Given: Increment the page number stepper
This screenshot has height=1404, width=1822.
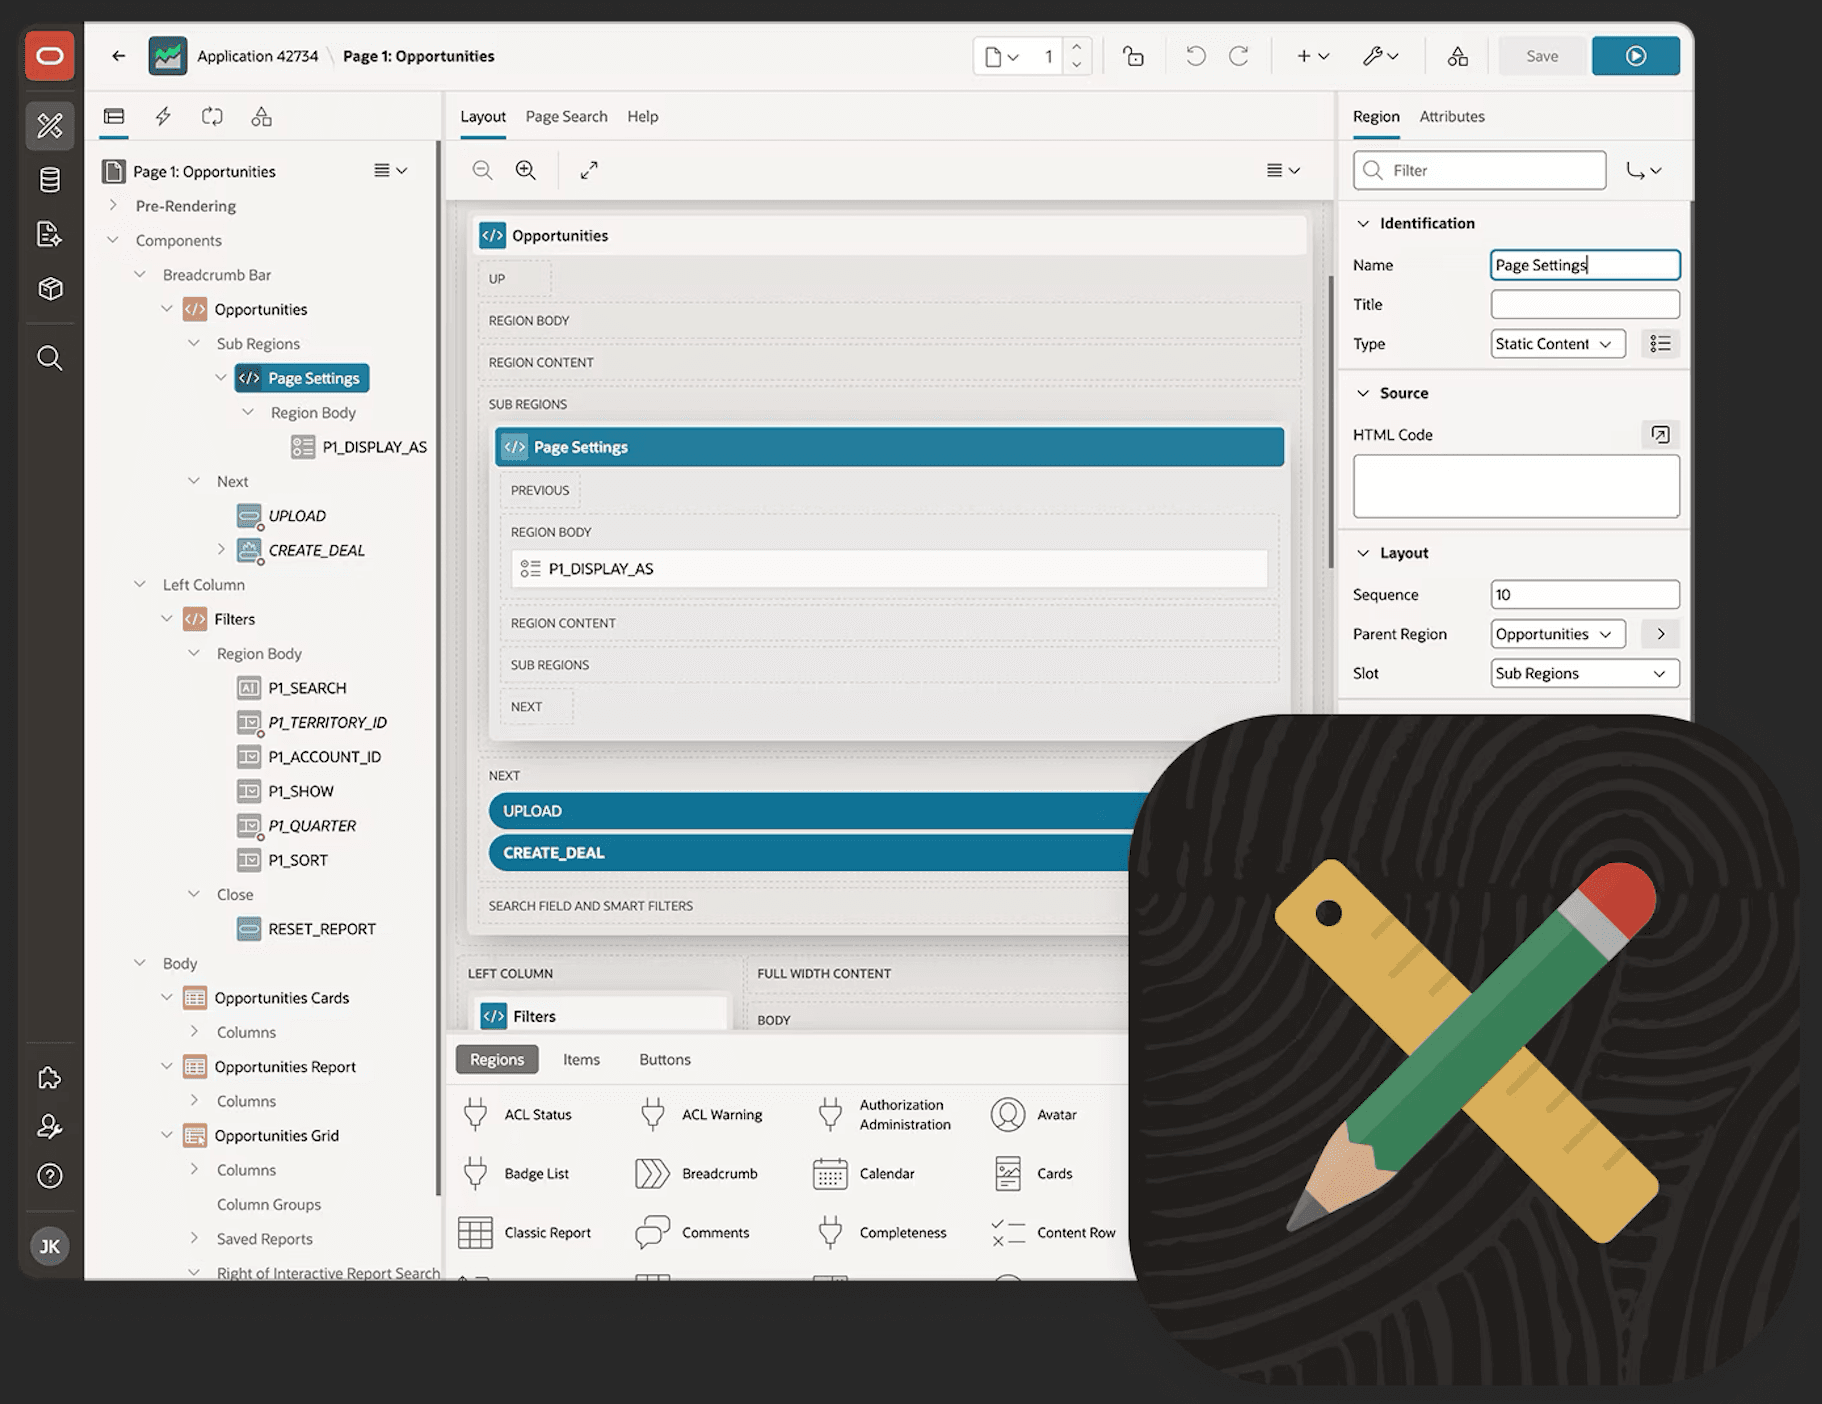Looking at the screenshot, I should [x=1076, y=47].
